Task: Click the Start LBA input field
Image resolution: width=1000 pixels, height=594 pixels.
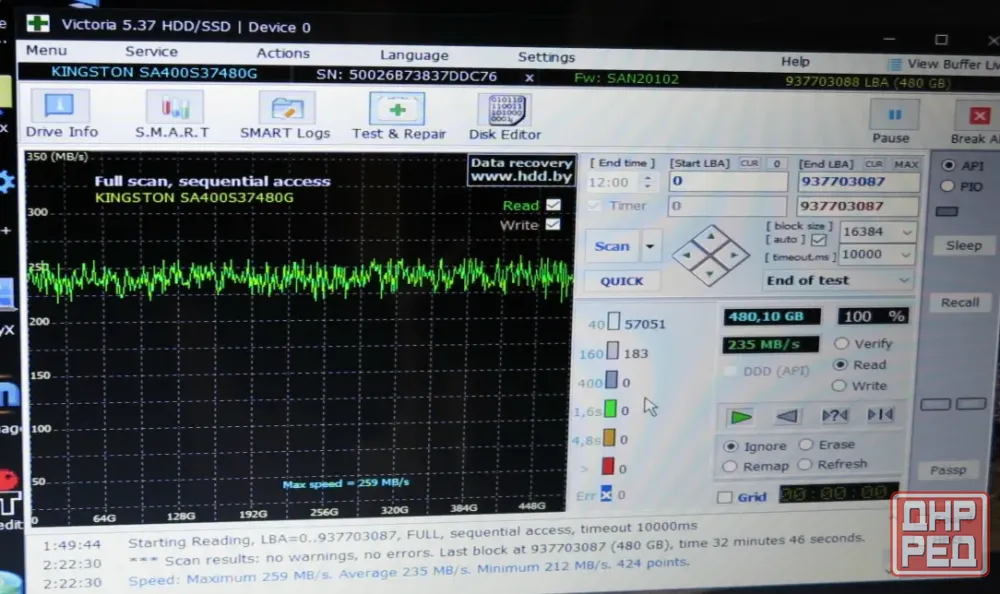Action: (x=728, y=181)
